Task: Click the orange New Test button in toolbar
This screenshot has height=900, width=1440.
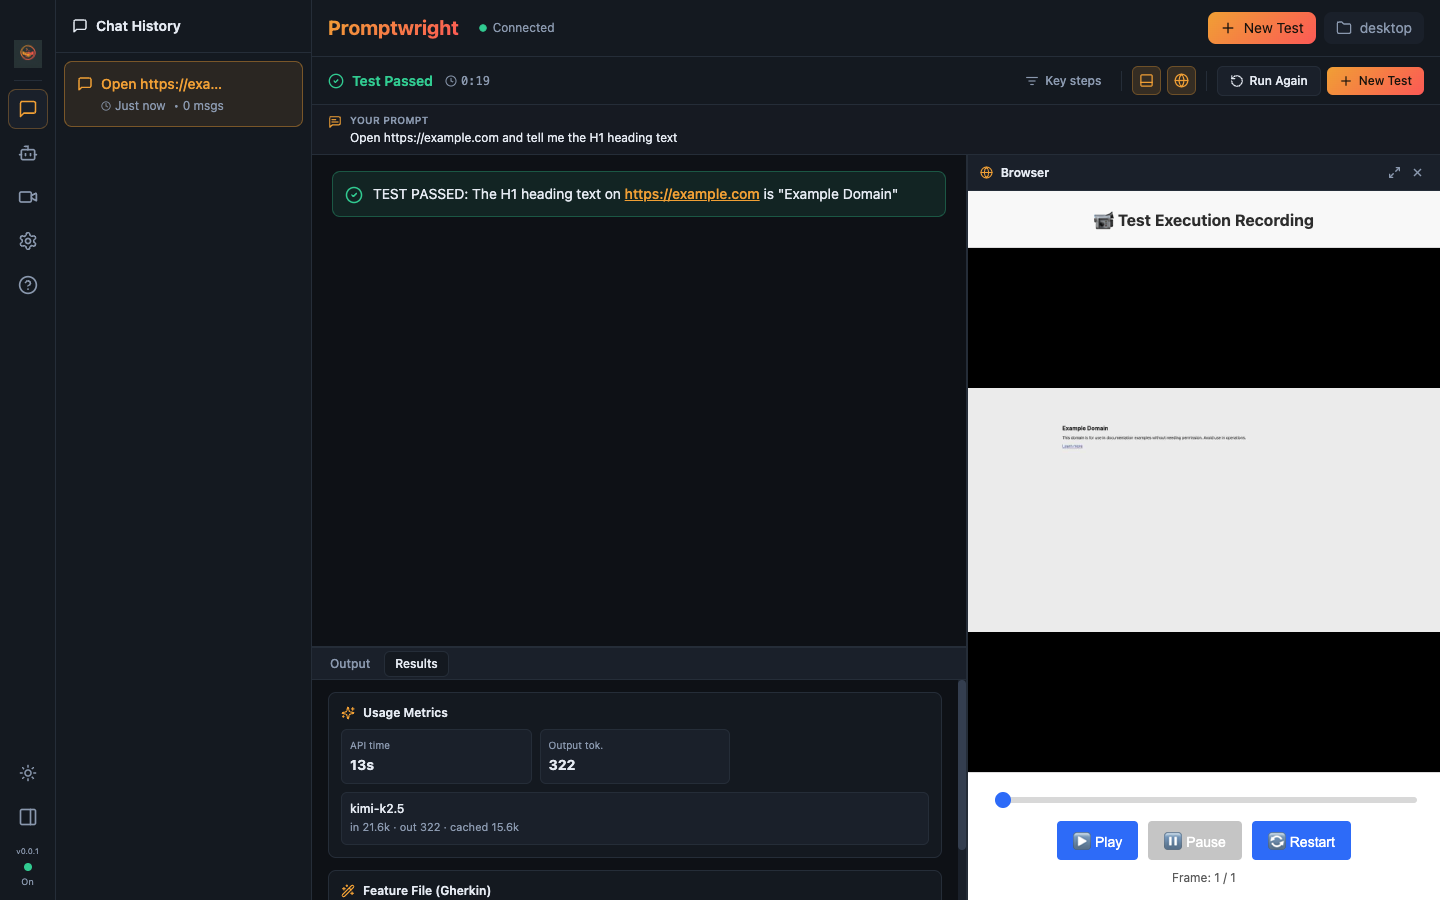Action: tap(1375, 81)
